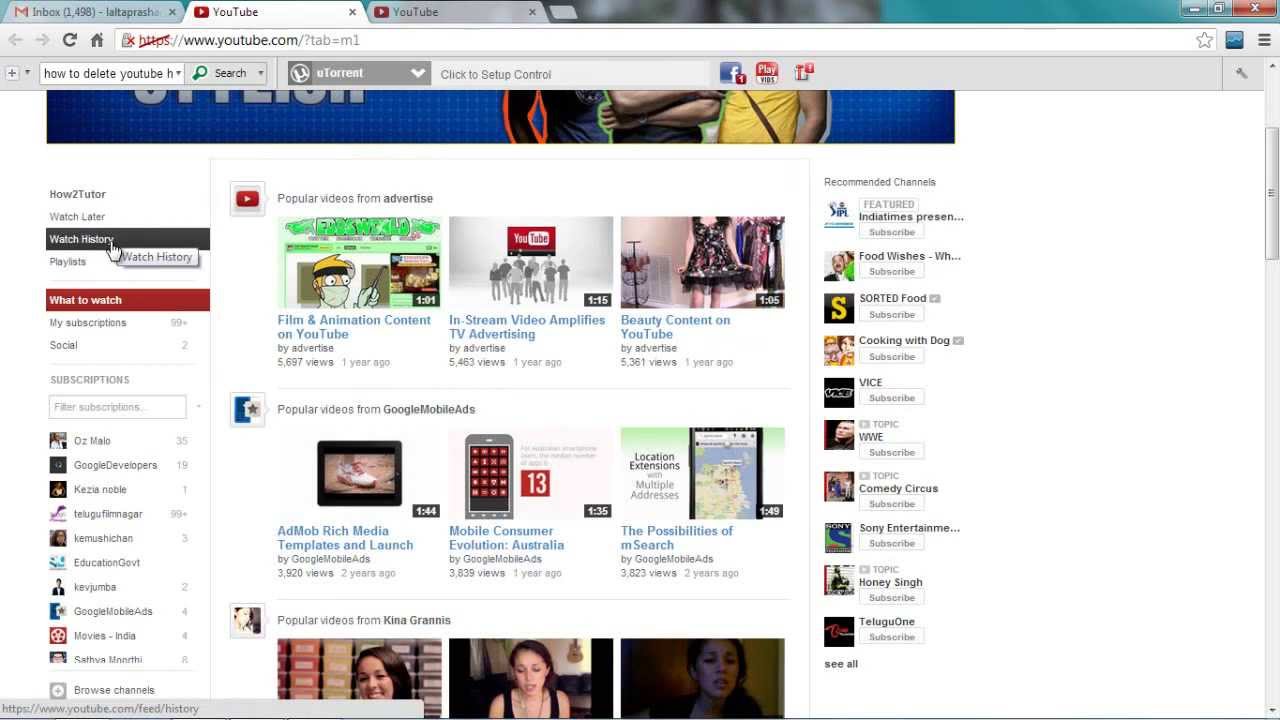
Task: Open VICE channel logo
Action: [x=839, y=392]
